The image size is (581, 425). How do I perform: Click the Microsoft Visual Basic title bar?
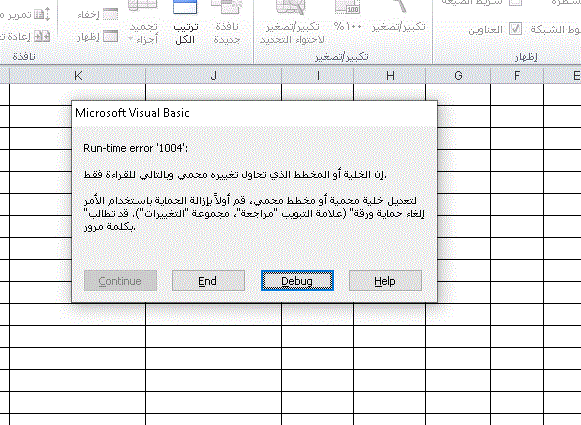tap(254, 113)
